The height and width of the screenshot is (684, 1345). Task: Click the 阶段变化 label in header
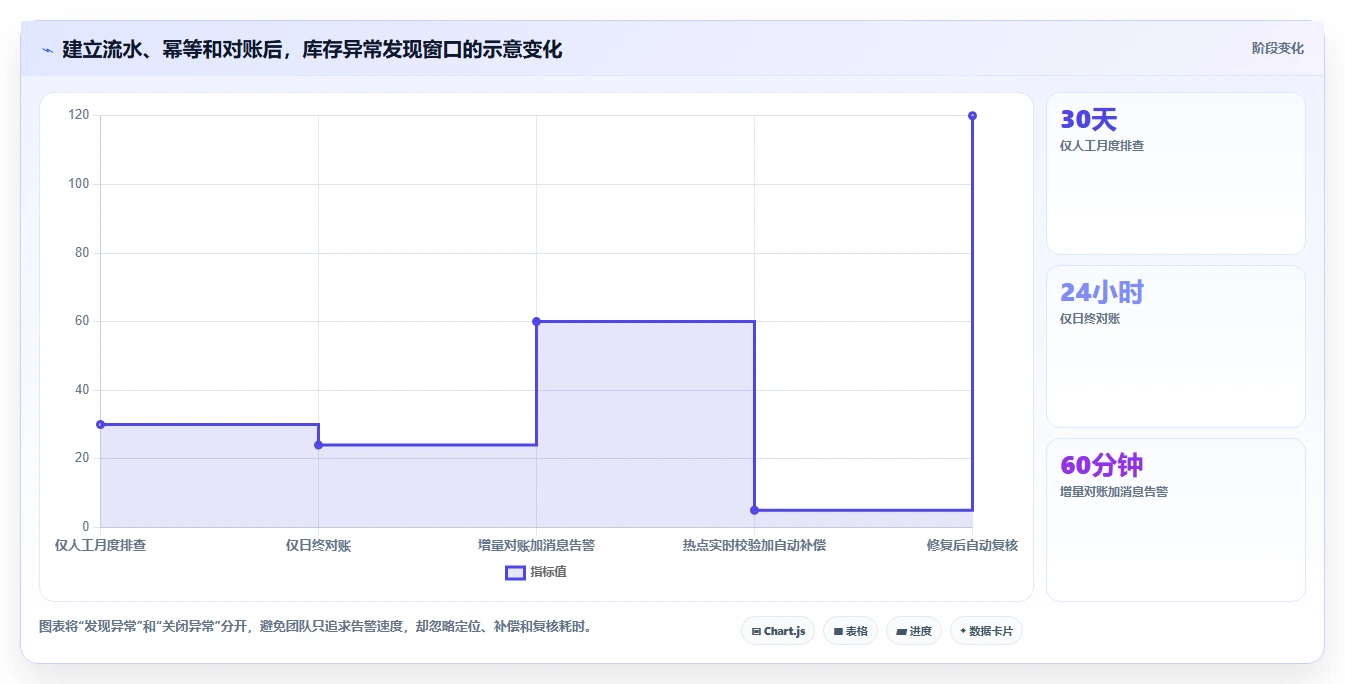coord(1277,48)
